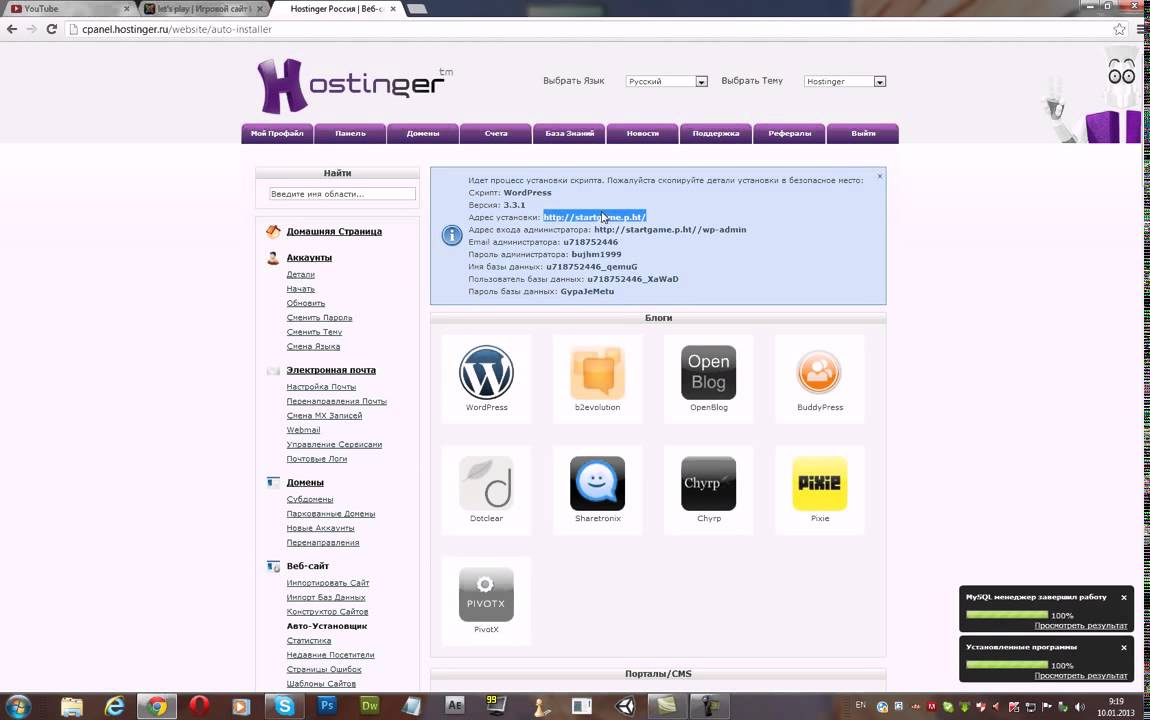Select the Pixie script icon
The width and height of the screenshot is (1150, 720).
[819, 482]
